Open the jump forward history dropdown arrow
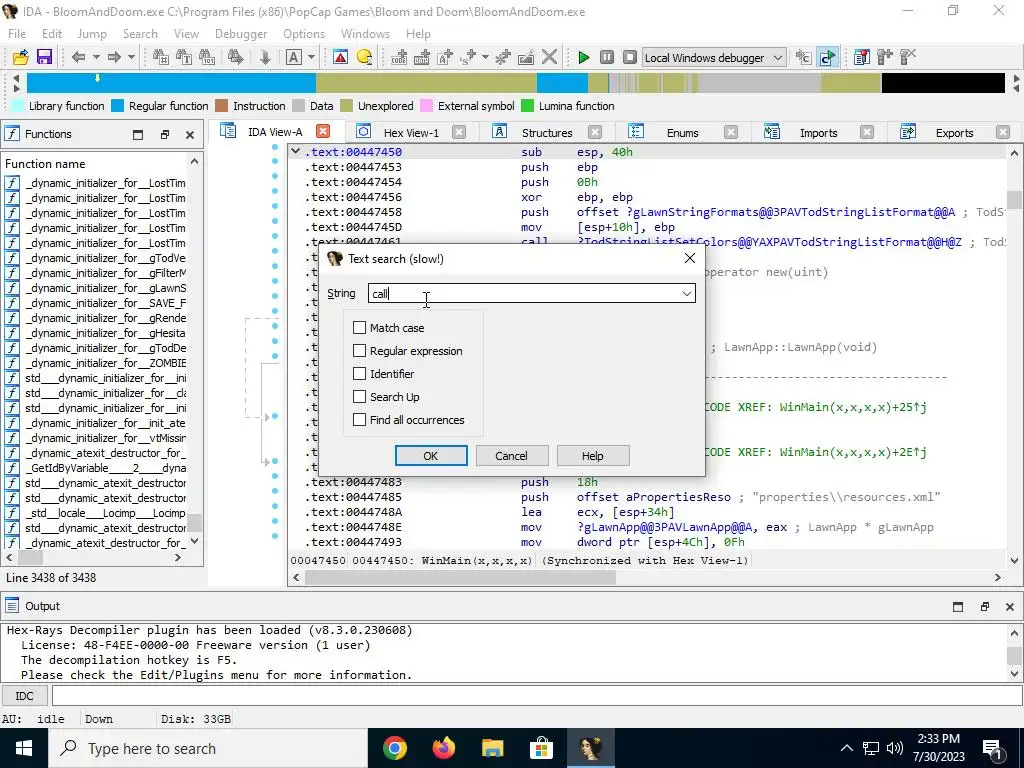 (131, 57)
